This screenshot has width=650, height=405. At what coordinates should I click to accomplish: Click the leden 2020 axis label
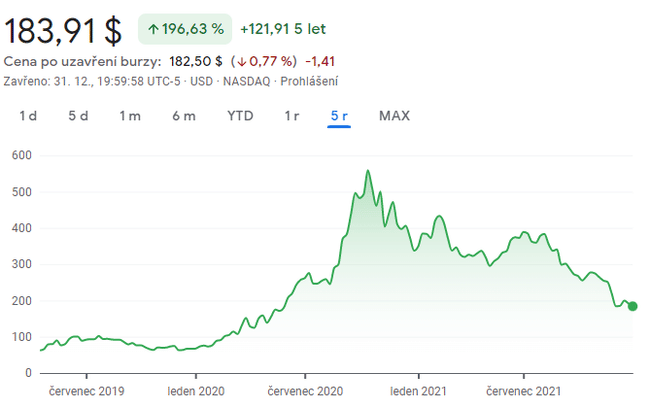(195, 392)
